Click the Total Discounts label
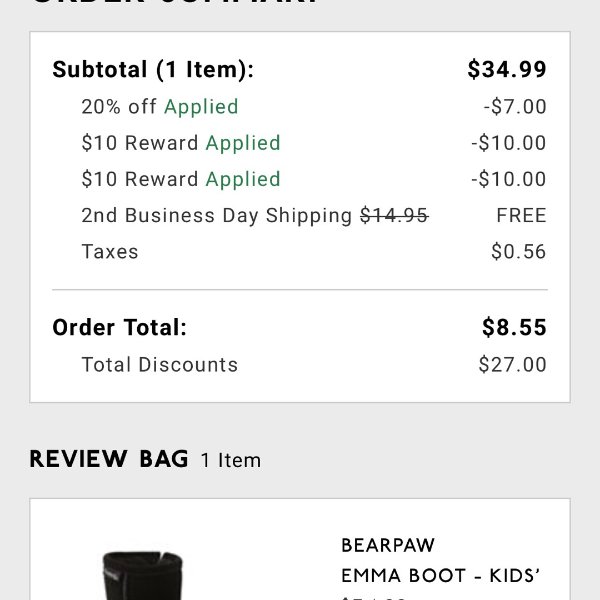The image size is (600, 600). pyautogui.click(x=160, y=364)
